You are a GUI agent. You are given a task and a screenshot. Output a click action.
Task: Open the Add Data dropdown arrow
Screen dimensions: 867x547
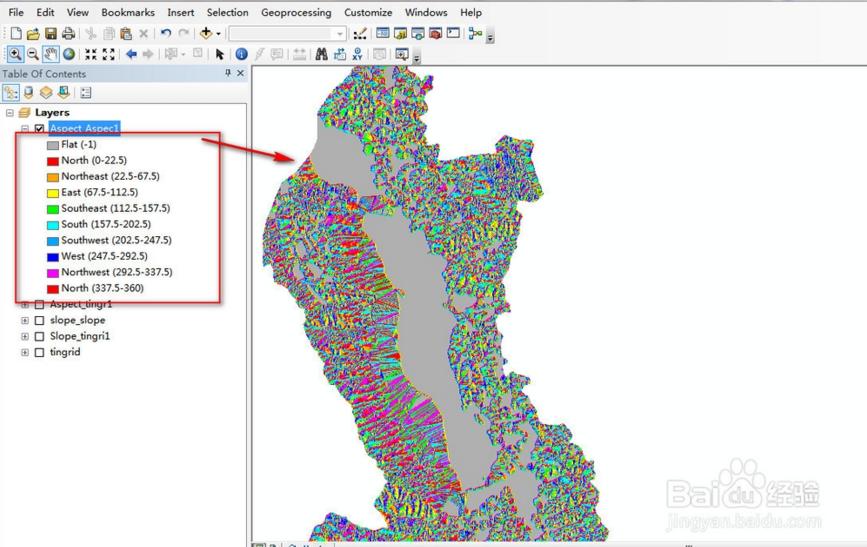[218, 34]
